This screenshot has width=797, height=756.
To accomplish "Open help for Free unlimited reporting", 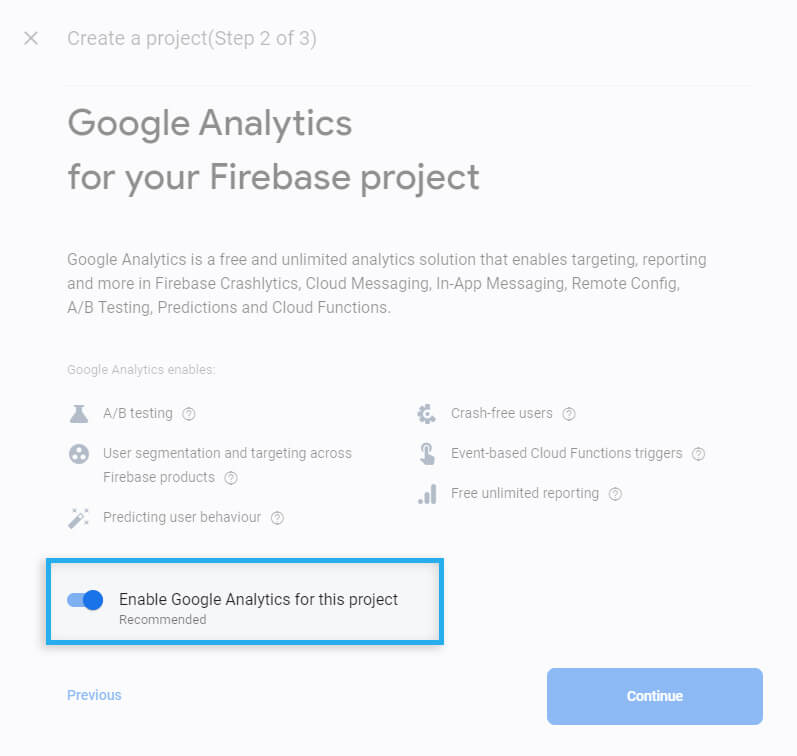I will [615, 494].
